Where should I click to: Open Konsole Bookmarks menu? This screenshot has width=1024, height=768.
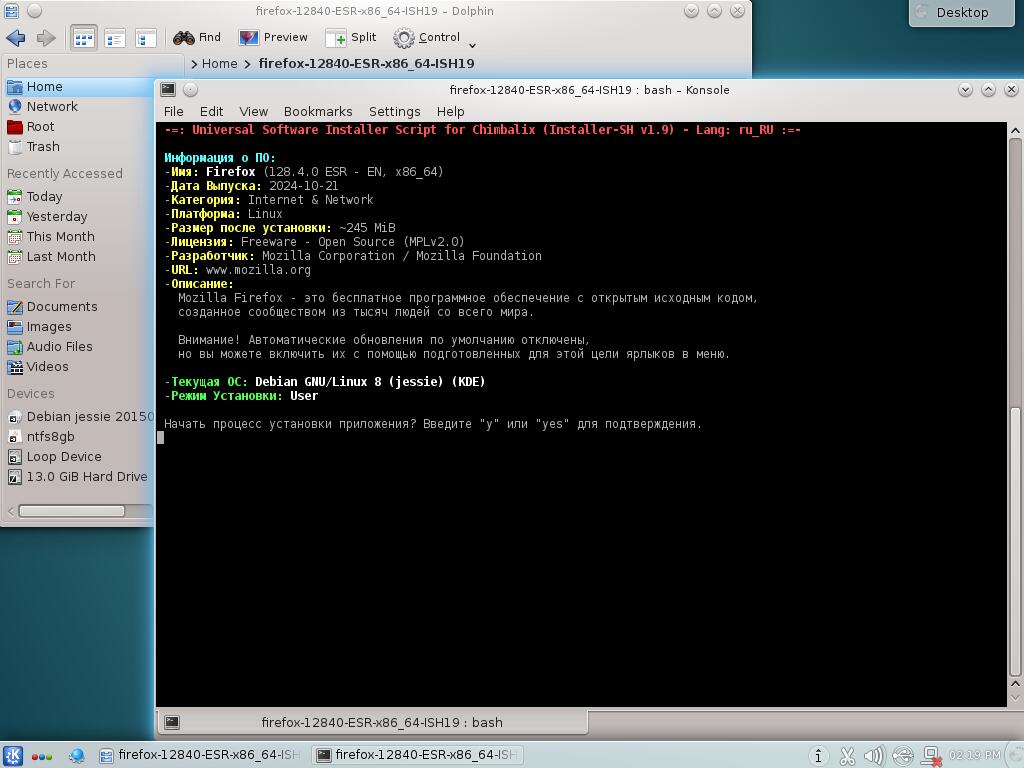(318, 112)
